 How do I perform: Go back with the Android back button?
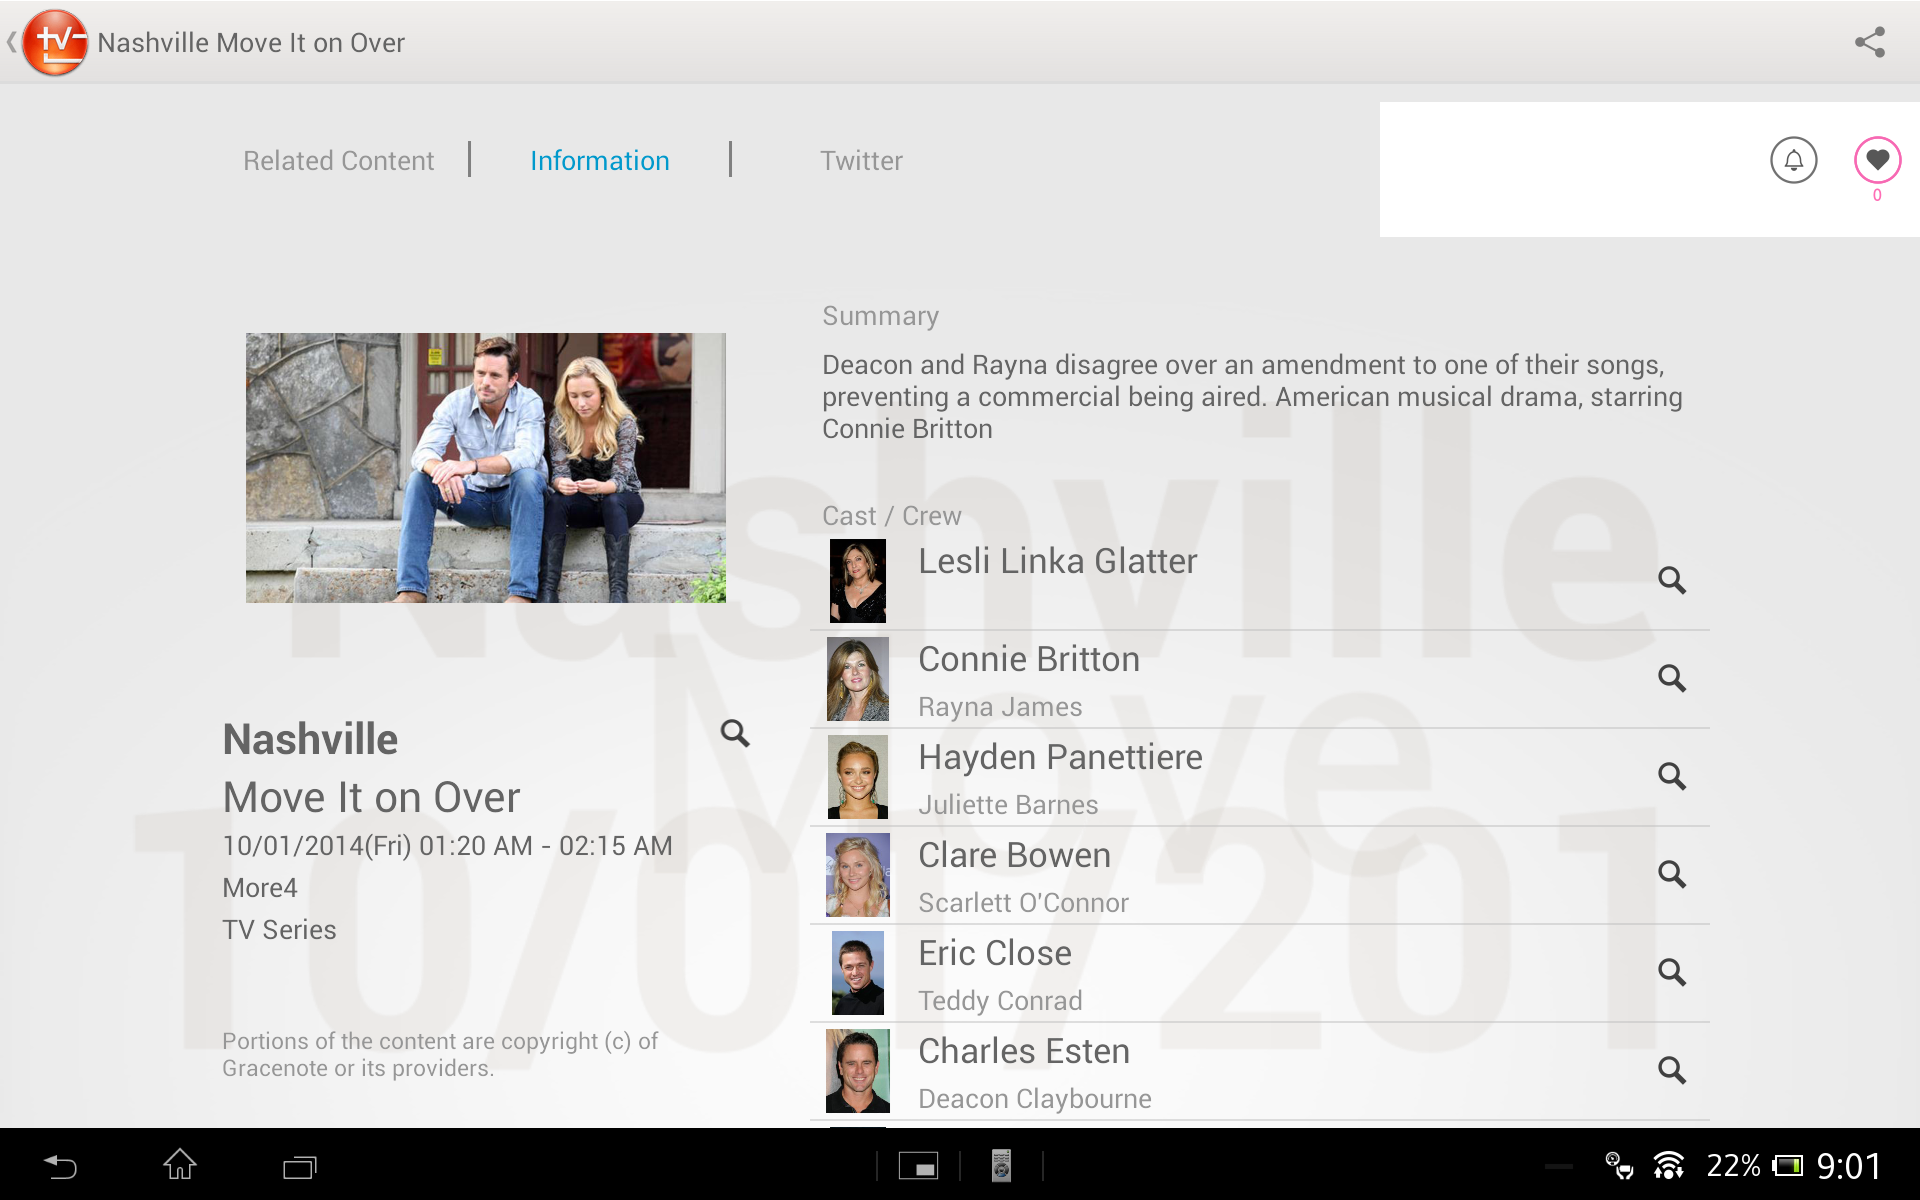pos(60,1166)
